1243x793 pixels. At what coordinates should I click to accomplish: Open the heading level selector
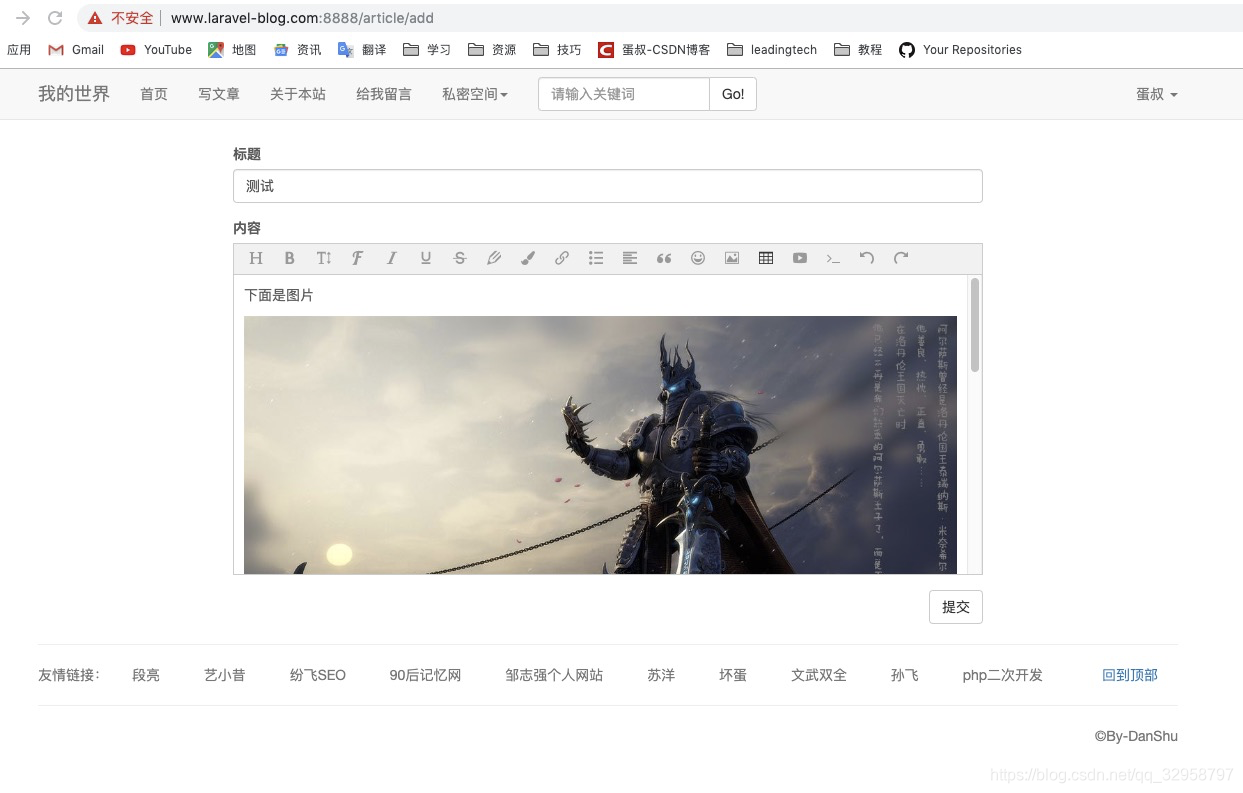click(256, 258)
